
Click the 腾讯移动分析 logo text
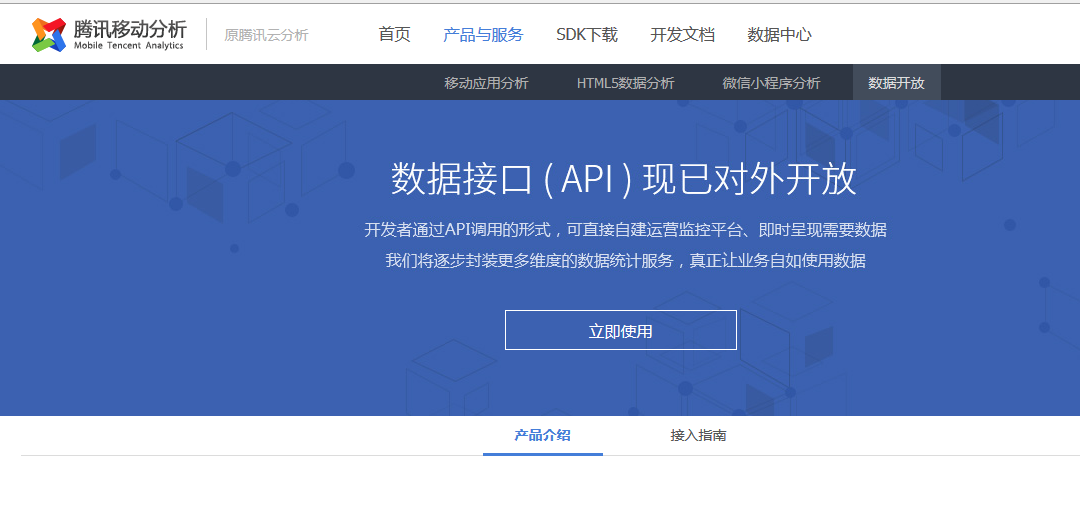(129, 29)
